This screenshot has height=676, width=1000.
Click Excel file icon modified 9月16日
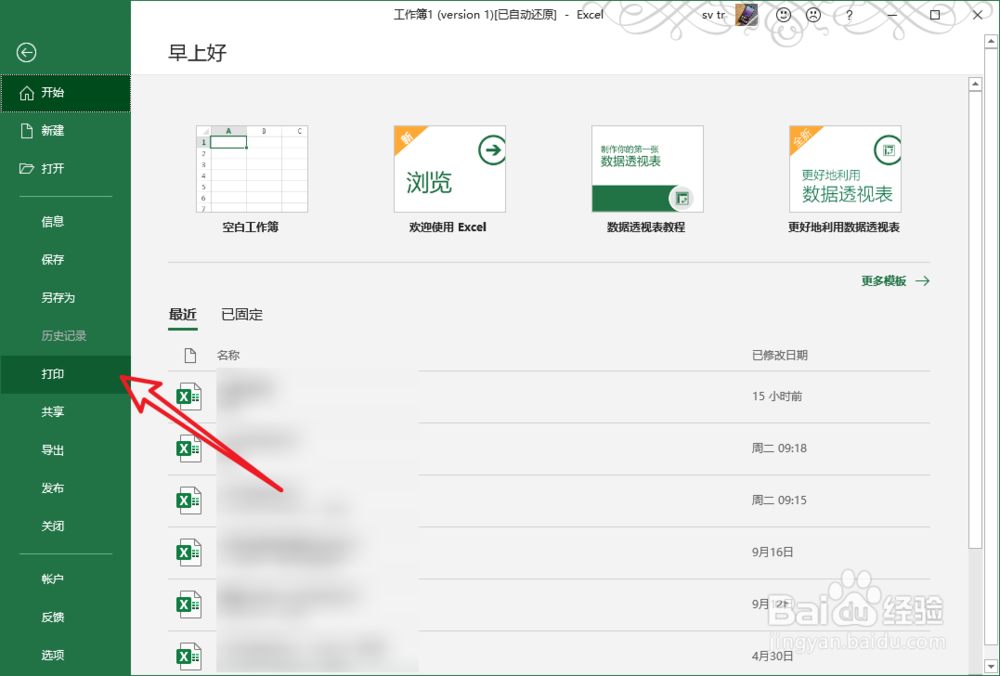click(x=189, y=552)
